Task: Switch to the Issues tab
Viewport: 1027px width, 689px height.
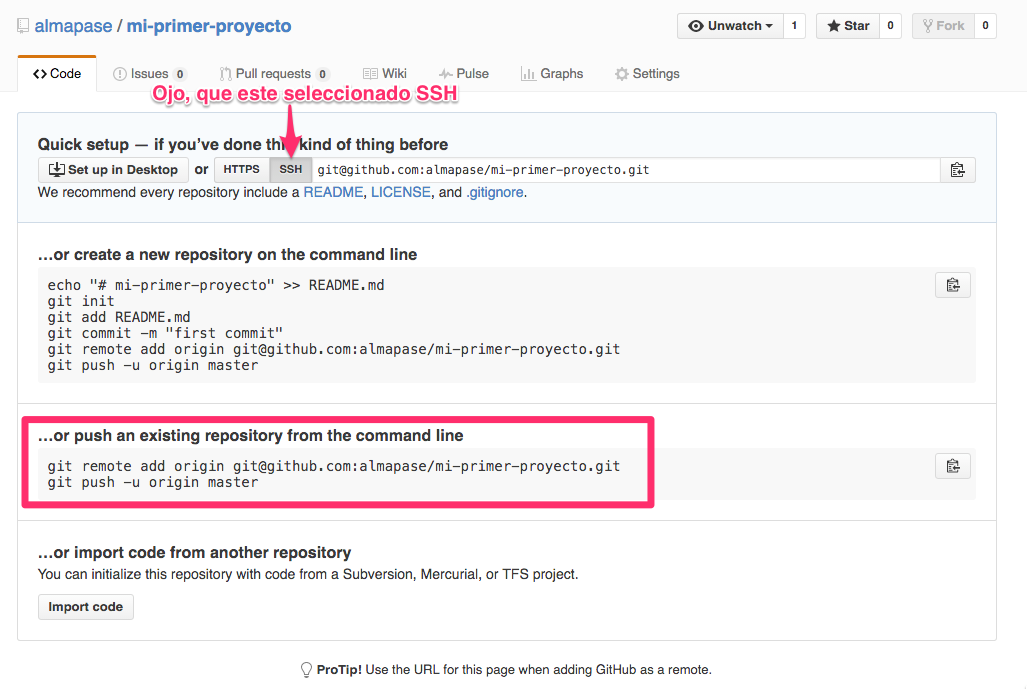Action: coord(149,74)
